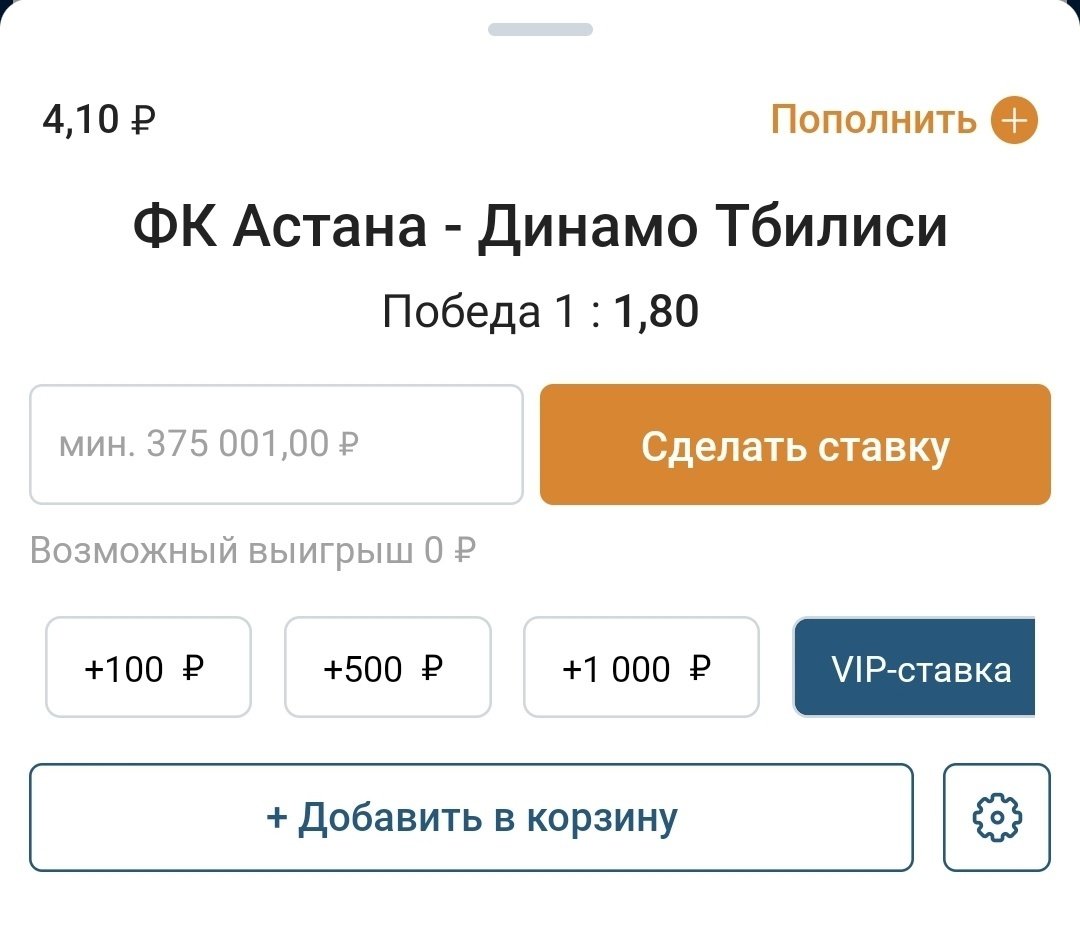
Task: Tap the sheet drag handle at top
Action: (x=540, y=30)
